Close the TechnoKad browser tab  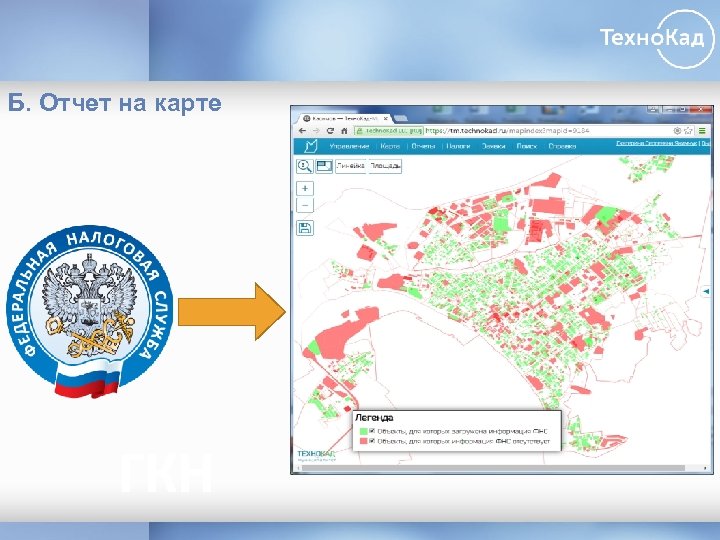click(386, 118)
